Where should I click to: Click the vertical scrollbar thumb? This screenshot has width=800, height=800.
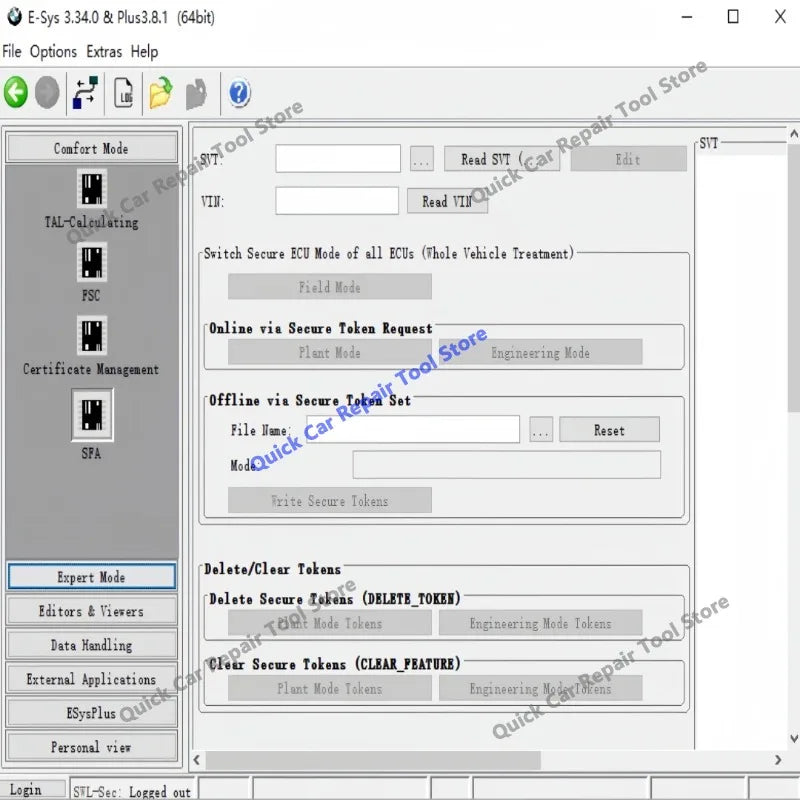pos(794,278)
